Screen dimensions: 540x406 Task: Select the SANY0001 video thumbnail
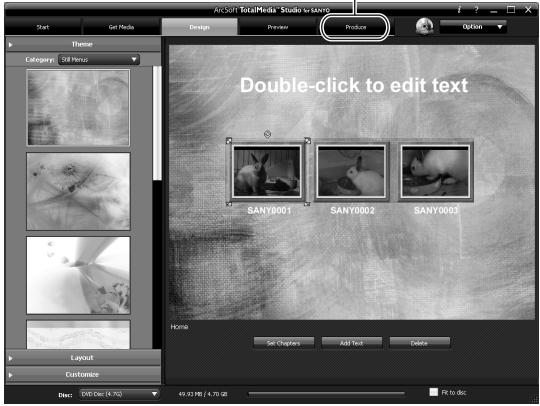[x=267, y=171]
